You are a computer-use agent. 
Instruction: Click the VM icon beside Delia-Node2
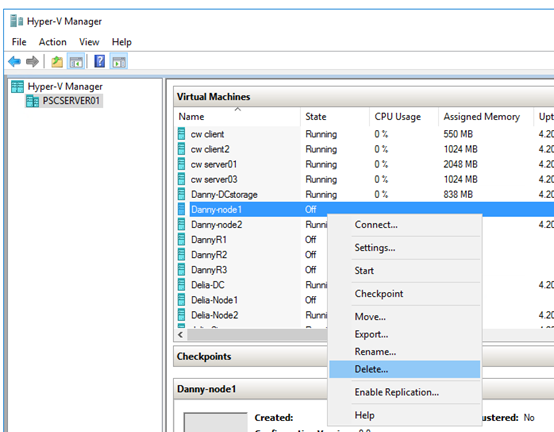coord(181,315)
